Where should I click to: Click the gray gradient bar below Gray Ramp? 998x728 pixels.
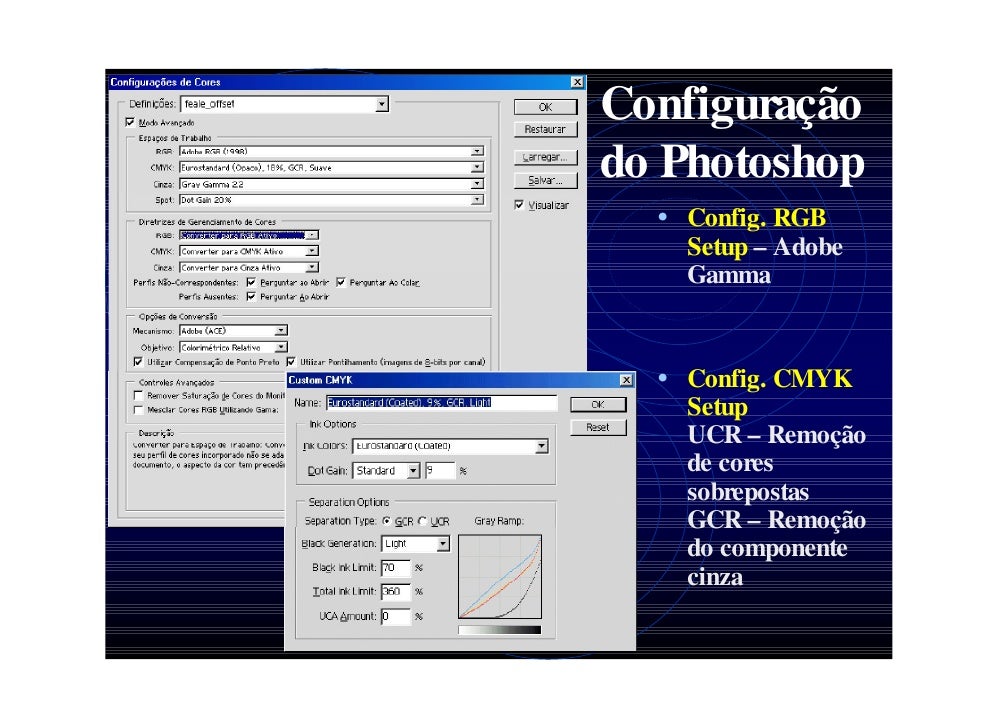click(500, 630)
